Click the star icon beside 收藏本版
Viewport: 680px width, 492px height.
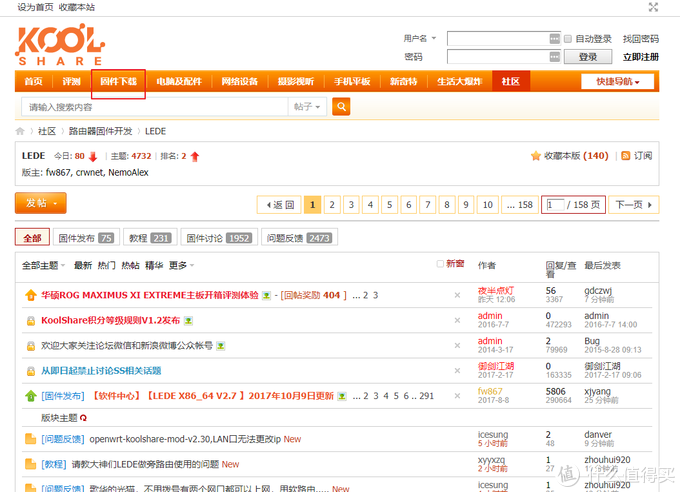click(x=536, y=156)
